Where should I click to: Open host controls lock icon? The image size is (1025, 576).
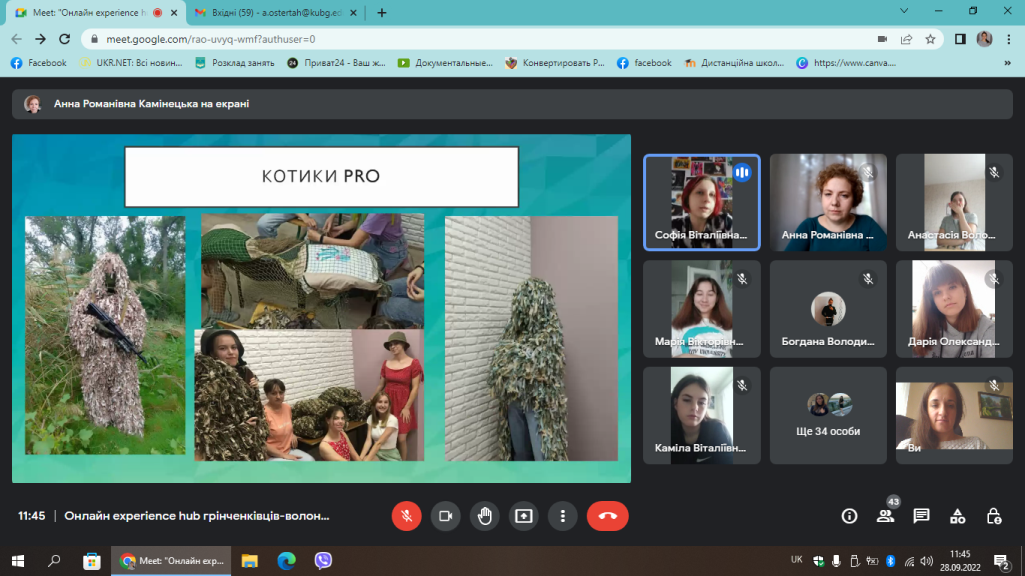(993, 516)
